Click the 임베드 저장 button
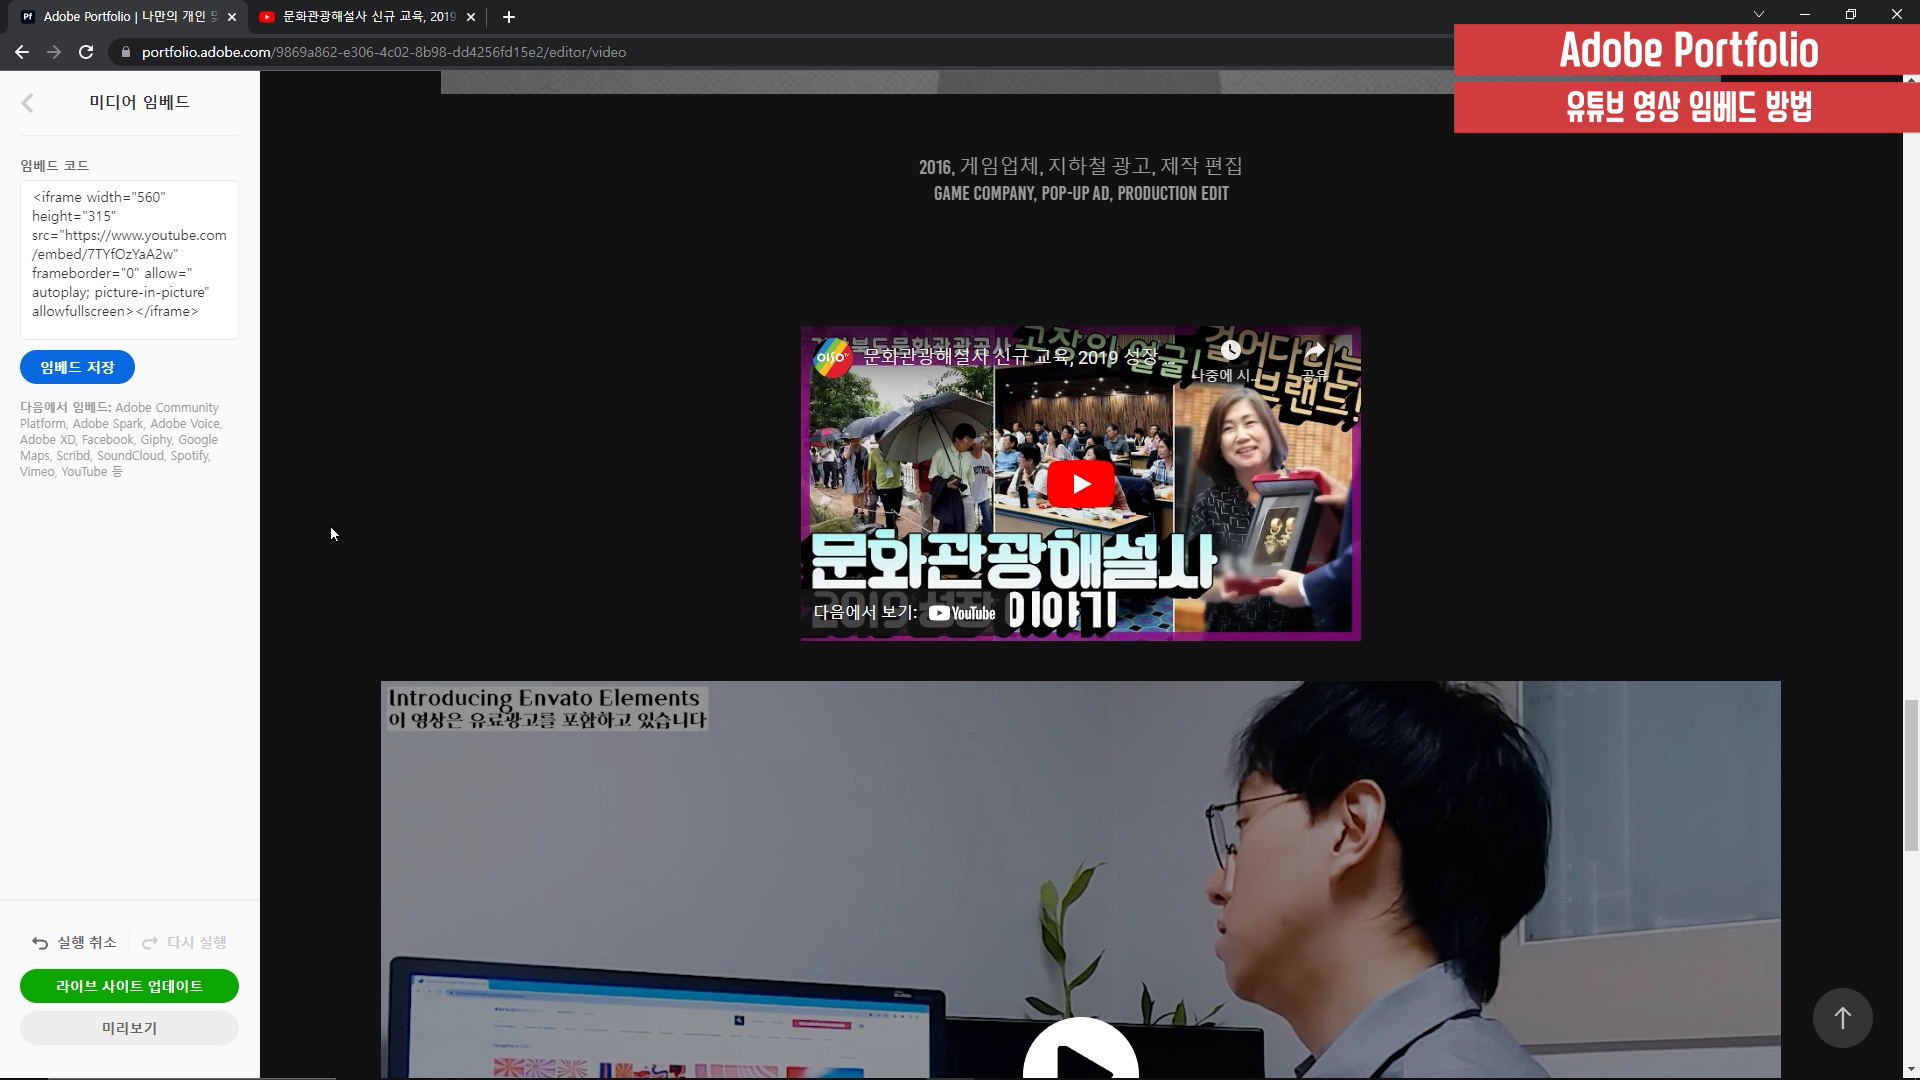This screenshot has width=1920, height=1080. [77, 367]
